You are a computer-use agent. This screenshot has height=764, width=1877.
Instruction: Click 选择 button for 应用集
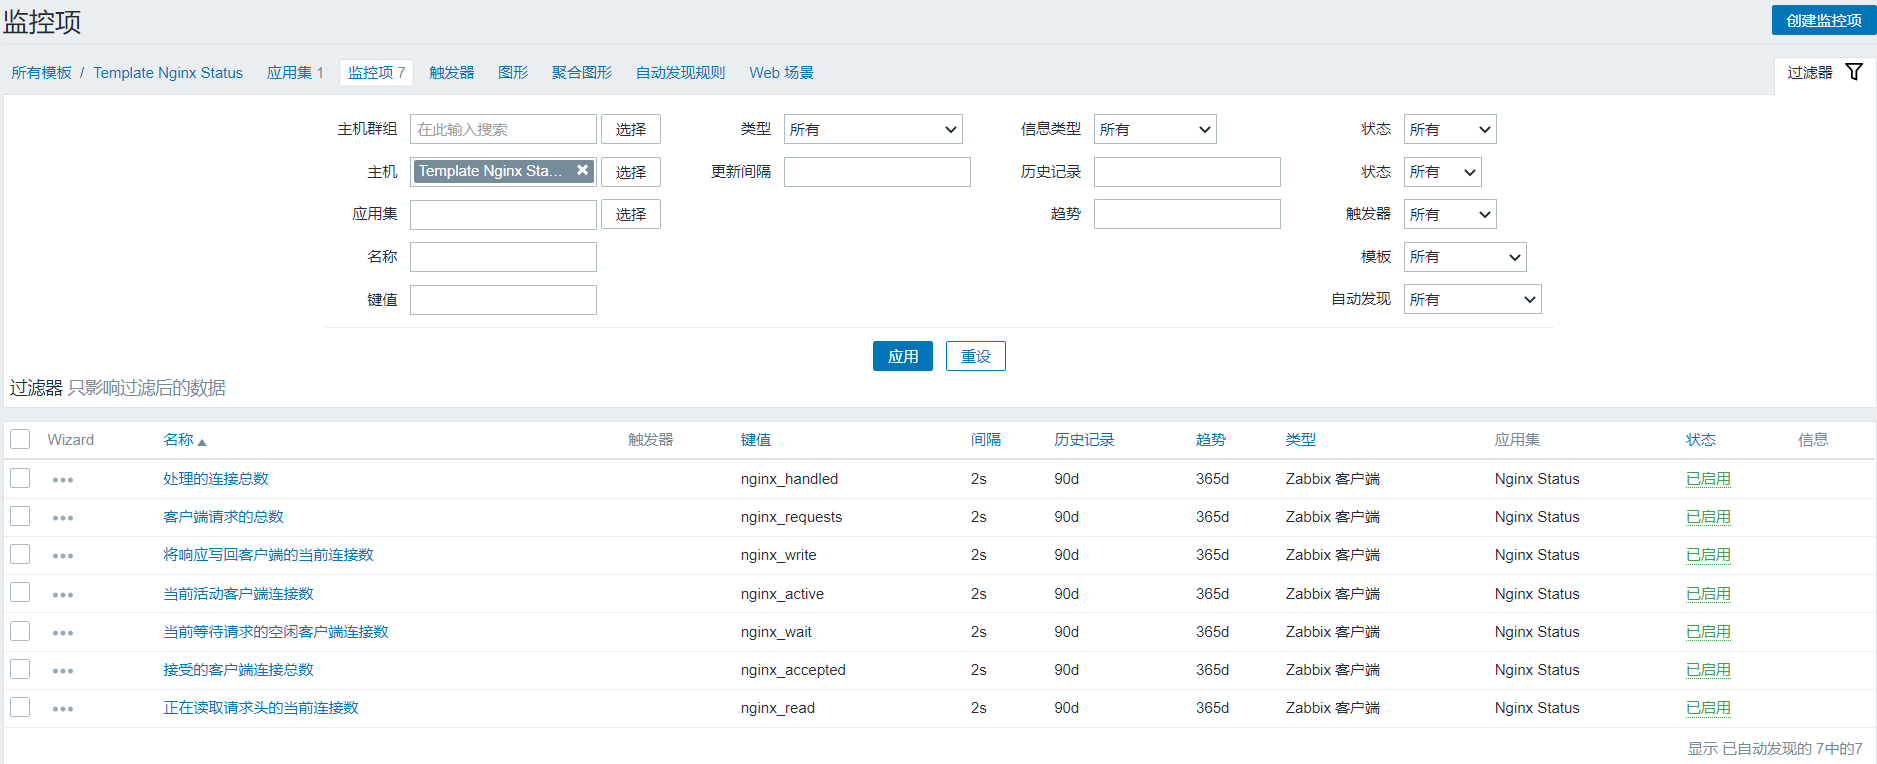pos(631,214)
